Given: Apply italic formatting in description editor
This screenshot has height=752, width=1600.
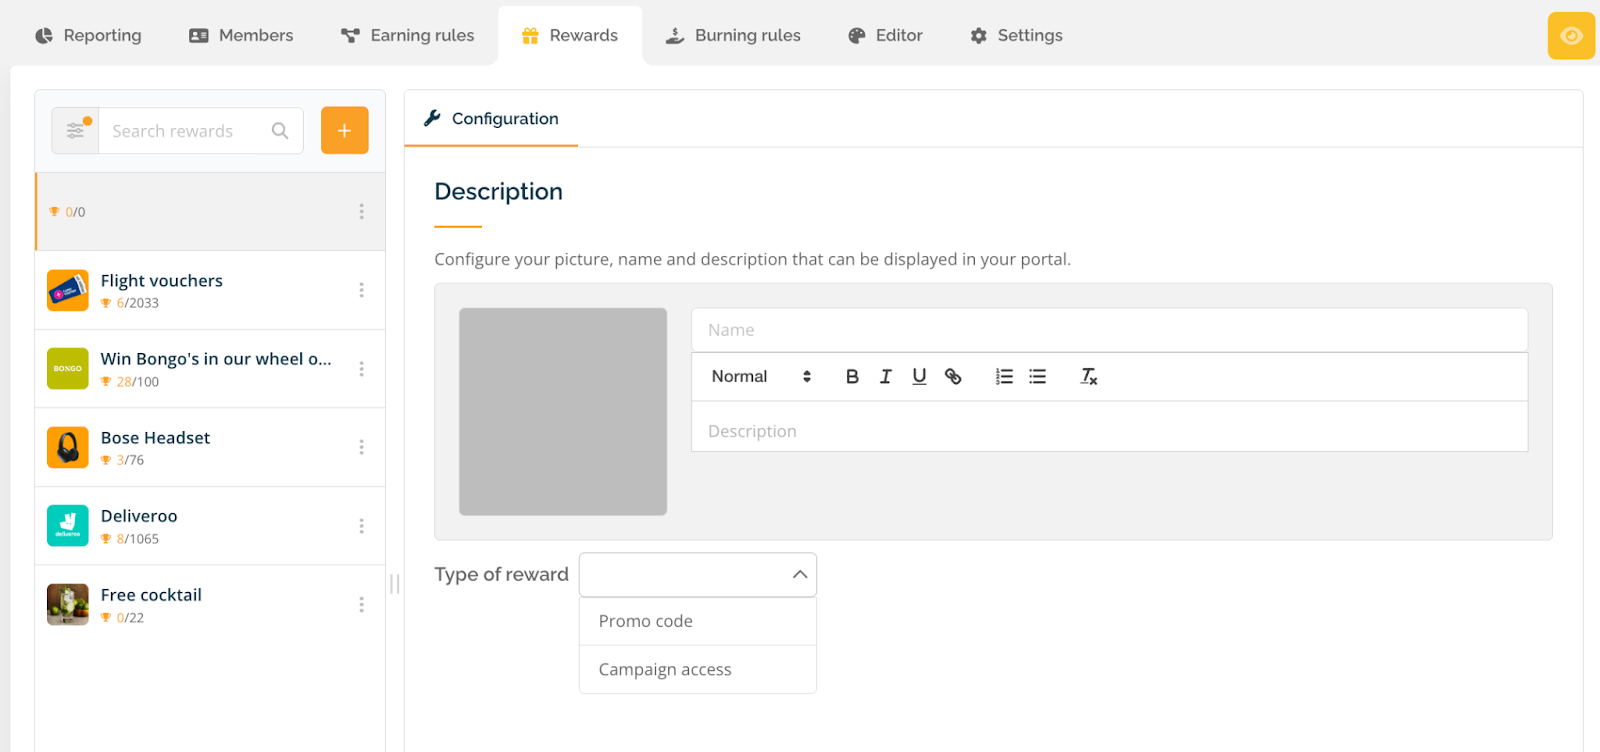Looking at the screenshot, I should point(885,377).
